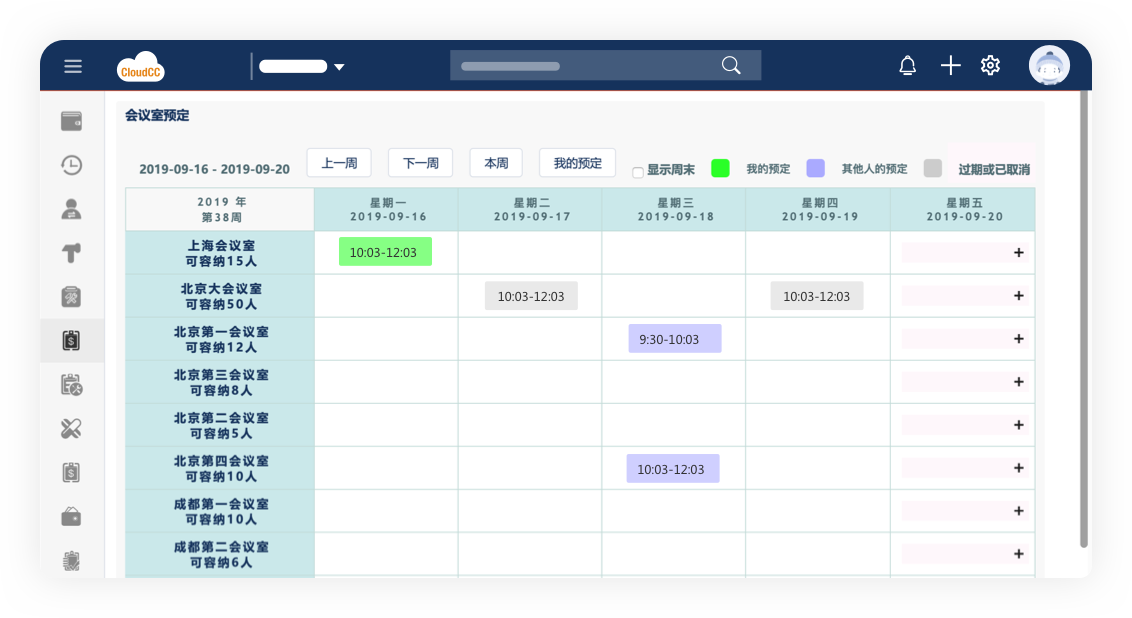
Task: Toggle the 显示周末 checkbox
Action: point(638,172)
